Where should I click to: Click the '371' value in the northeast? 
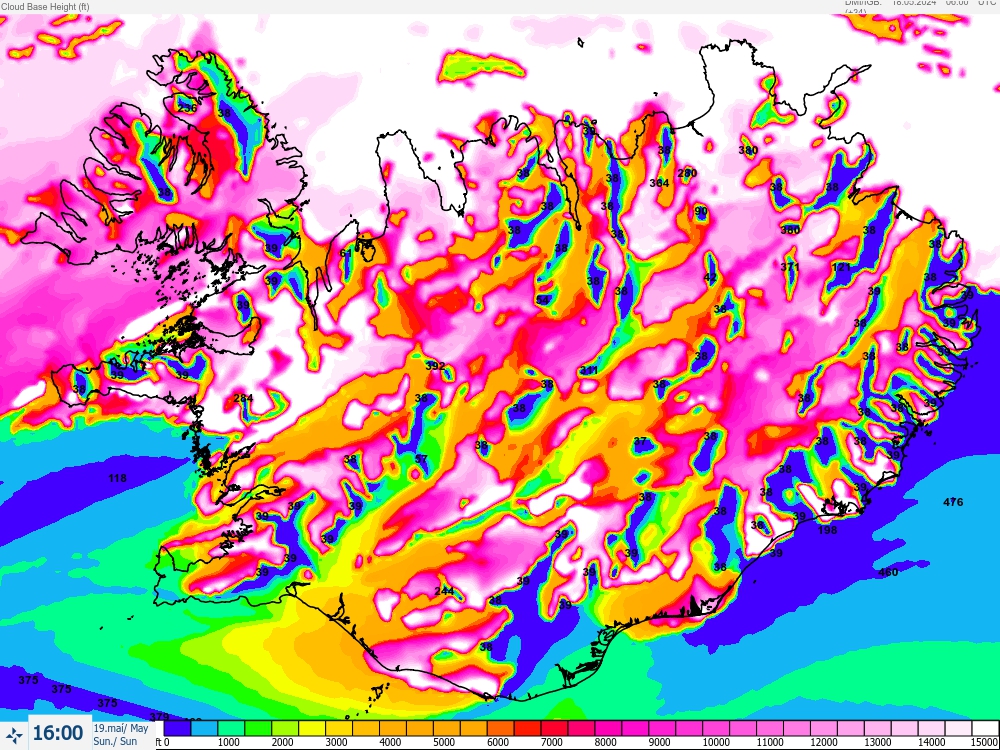[x=790, y=267]
